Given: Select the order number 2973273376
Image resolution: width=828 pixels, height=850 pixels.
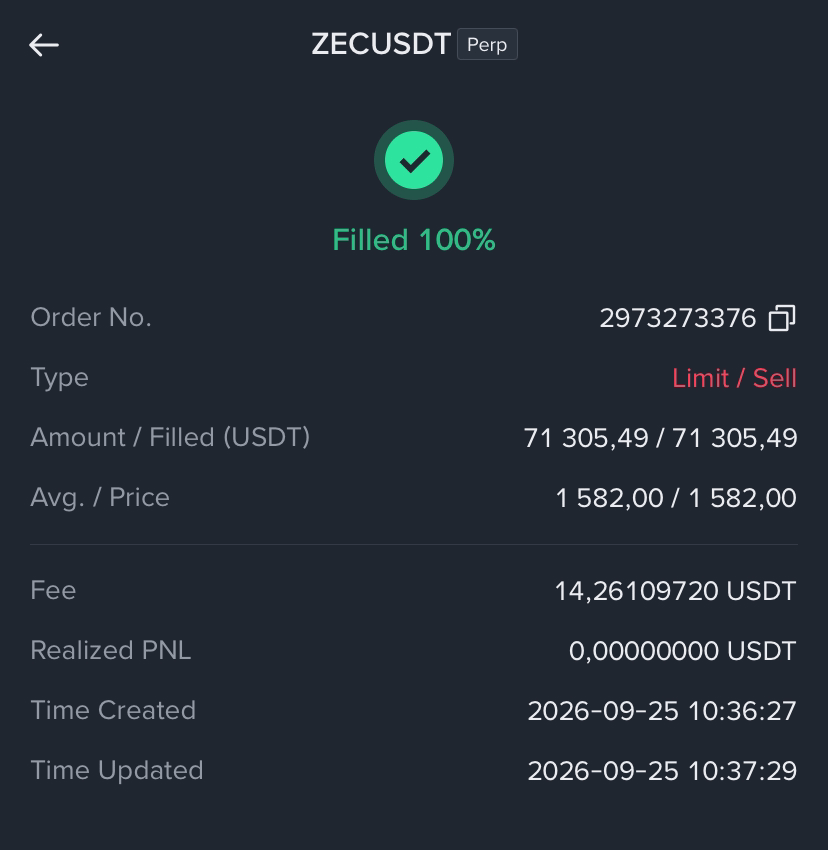Looking at the screenshot, I should (677, 318).
